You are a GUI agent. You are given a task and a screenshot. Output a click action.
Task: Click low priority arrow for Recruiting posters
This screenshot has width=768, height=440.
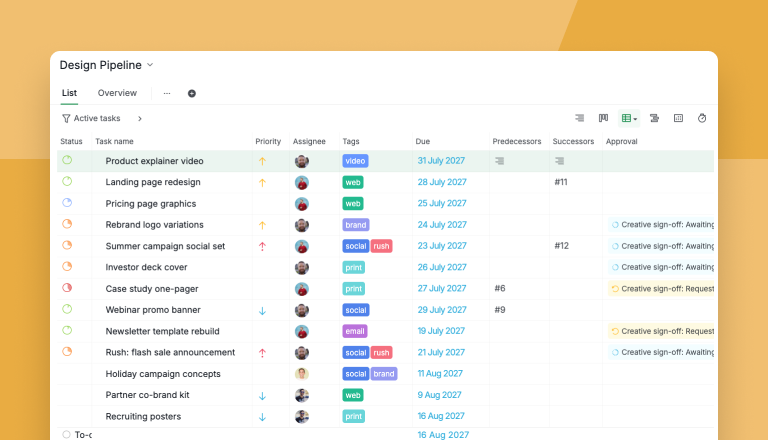(x=263, y=417)
